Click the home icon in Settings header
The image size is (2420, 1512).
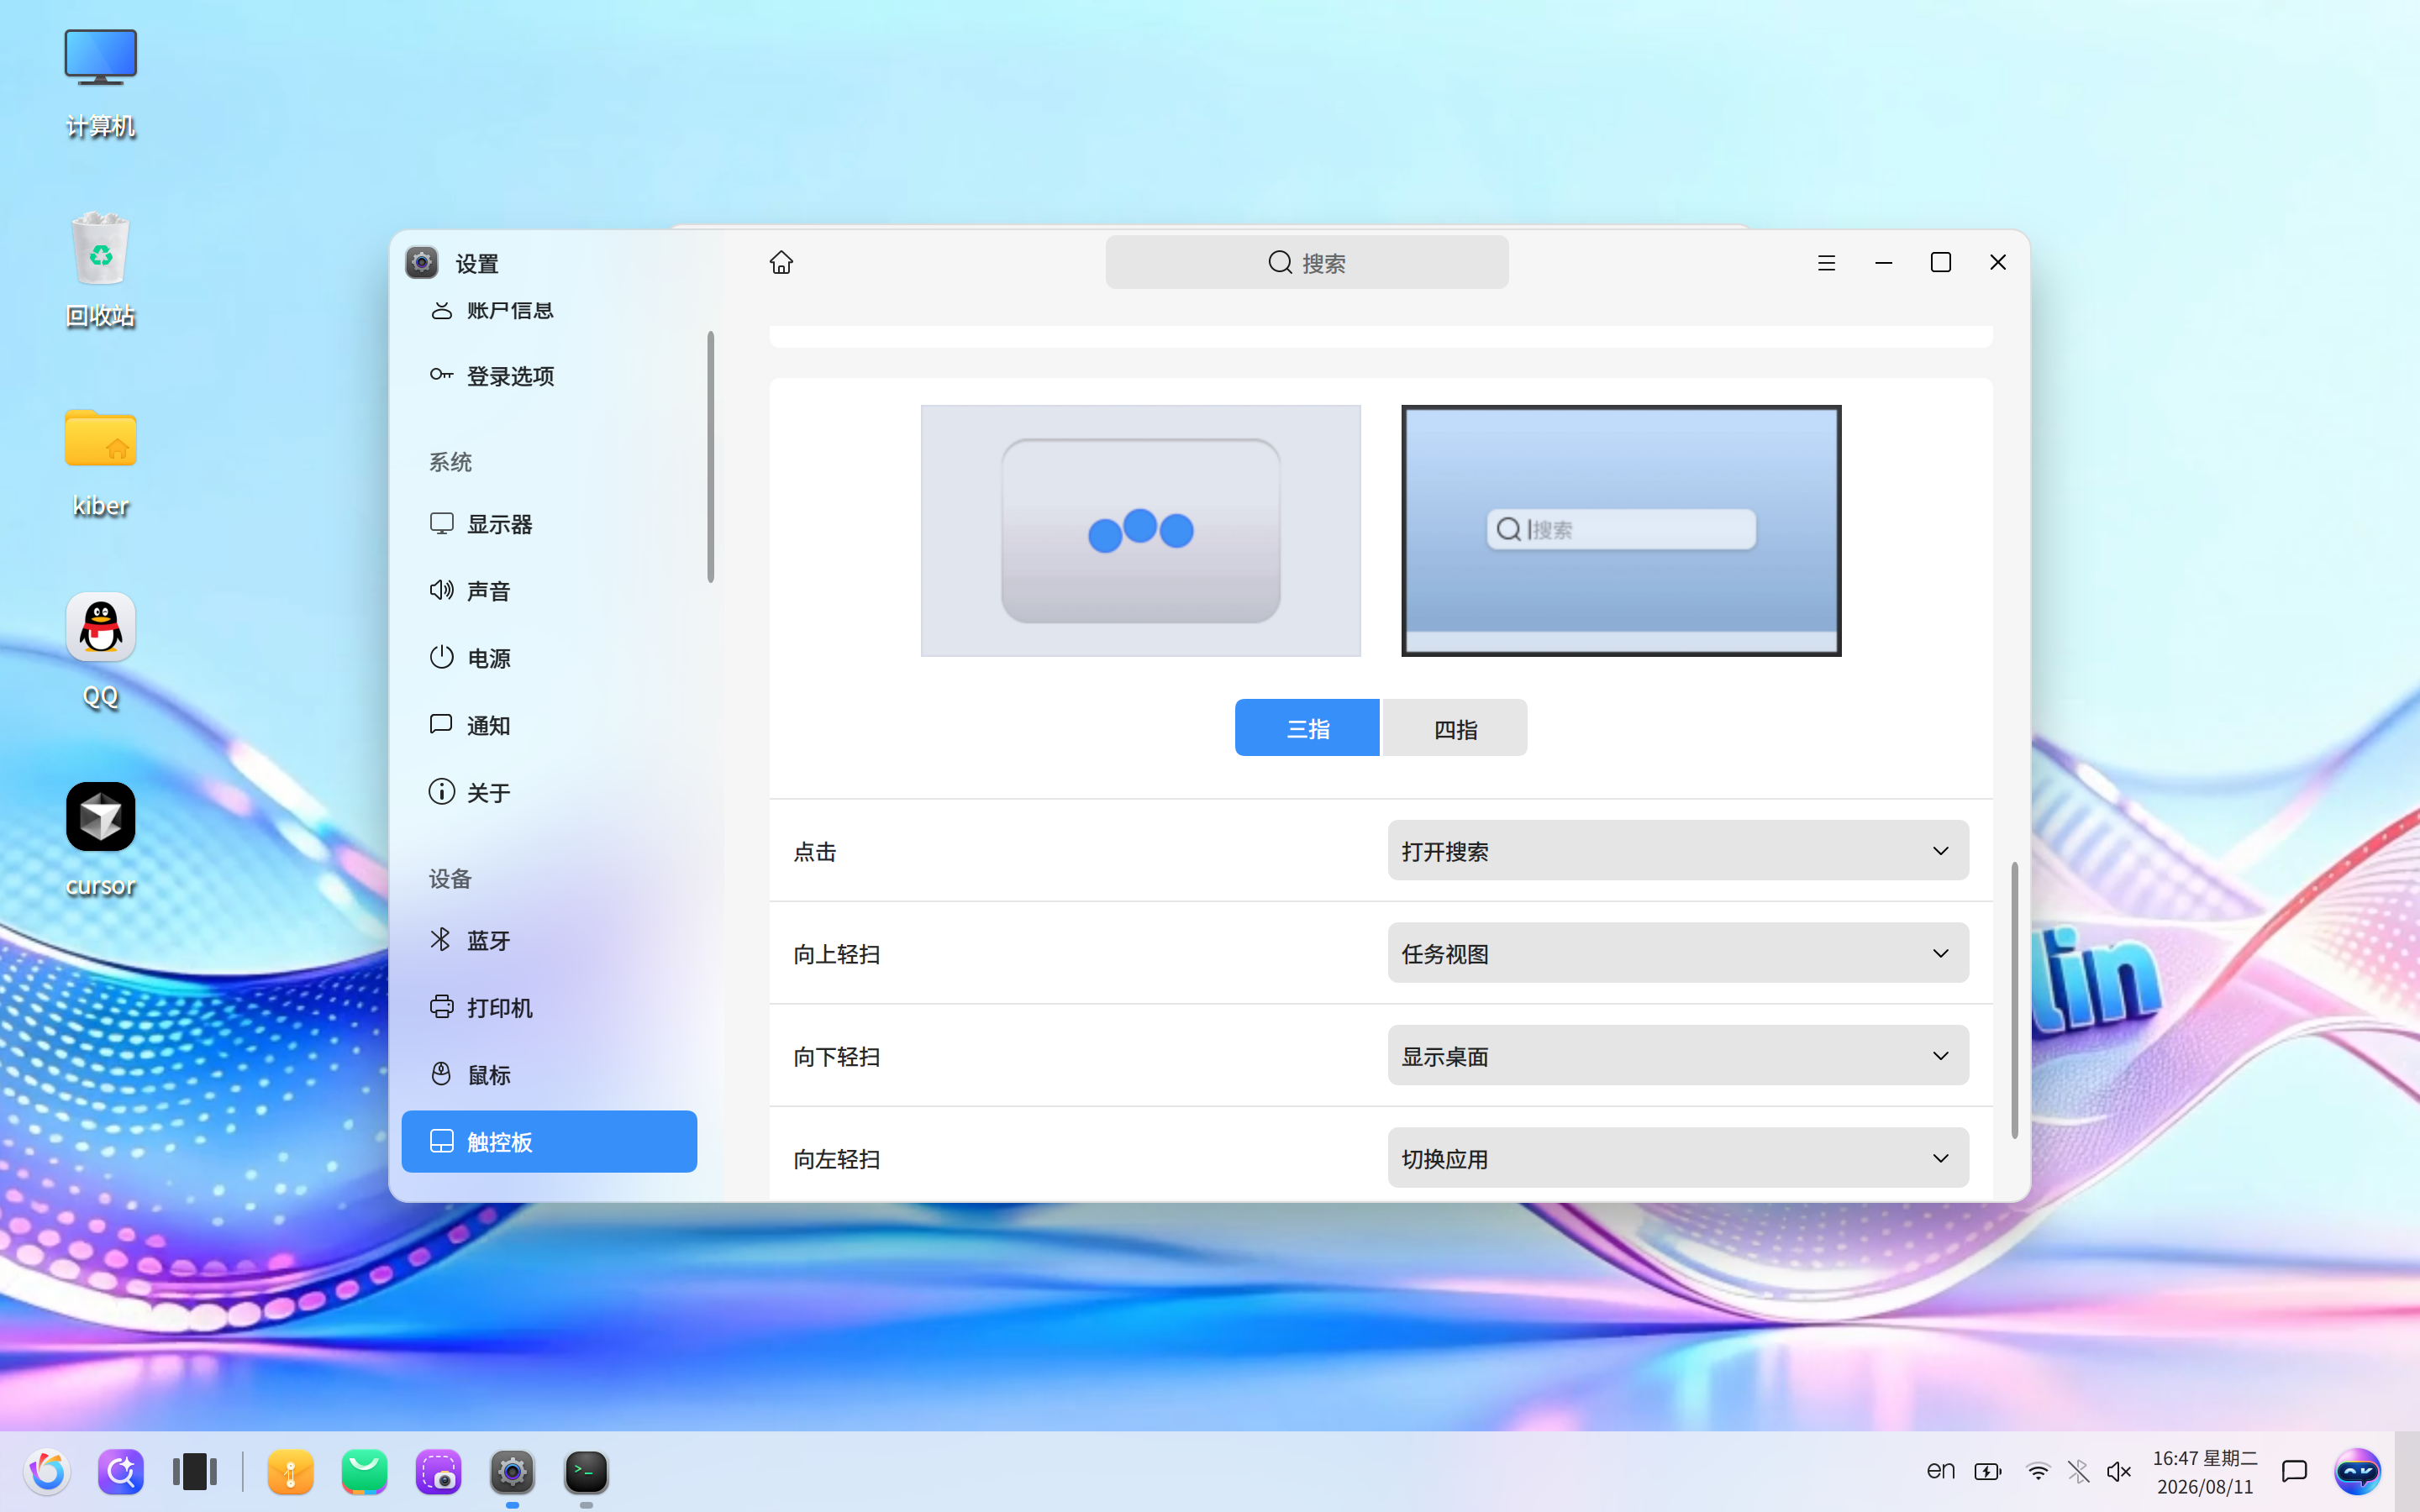781,262
